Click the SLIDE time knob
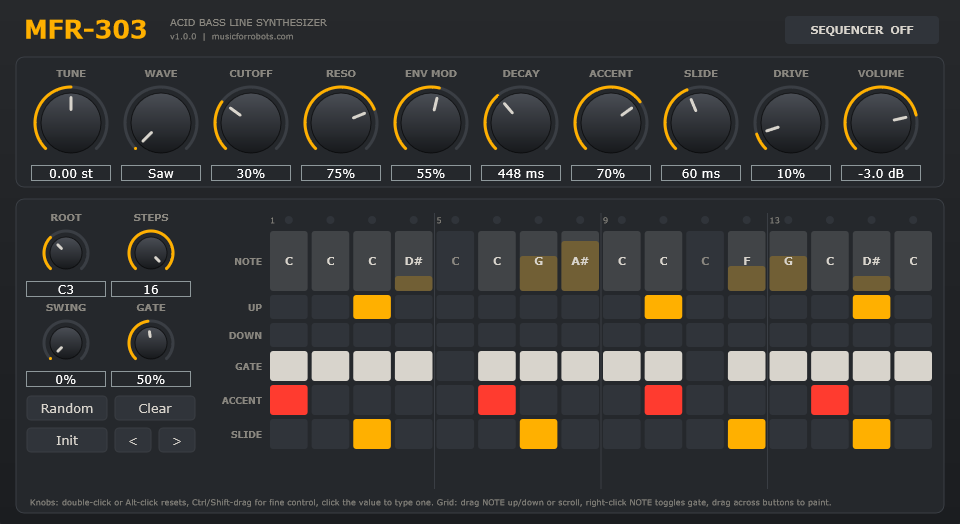 pyautogui.click(x=701, y=121)
